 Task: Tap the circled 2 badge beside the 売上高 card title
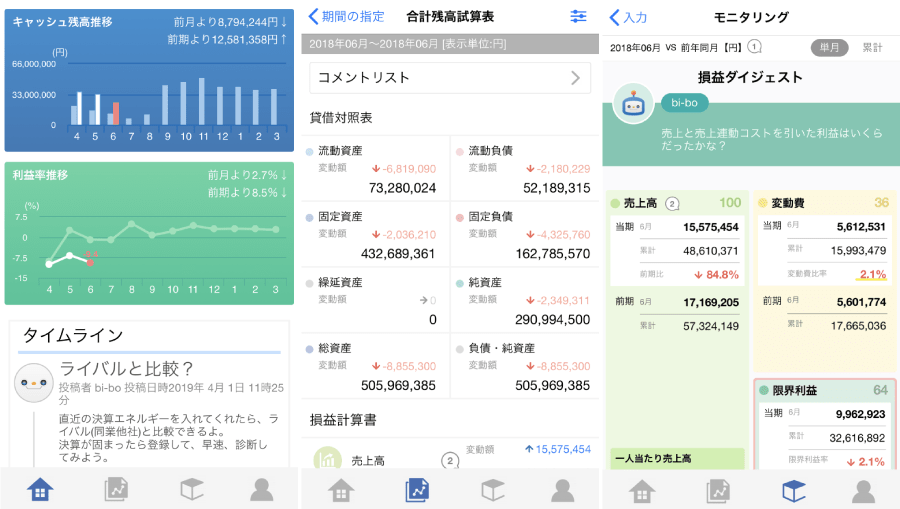pos(672,203)
